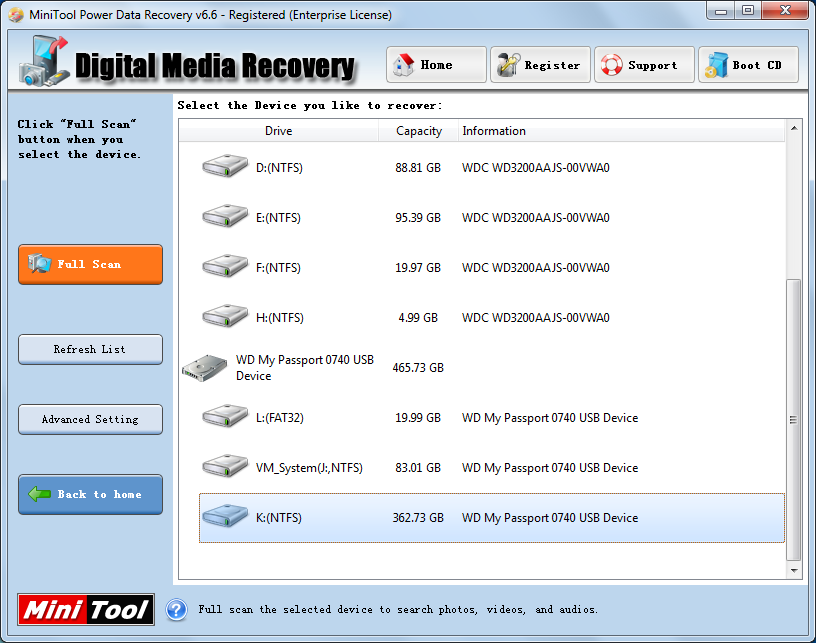Click the blue help question mark icon

(x=176, y=610)
